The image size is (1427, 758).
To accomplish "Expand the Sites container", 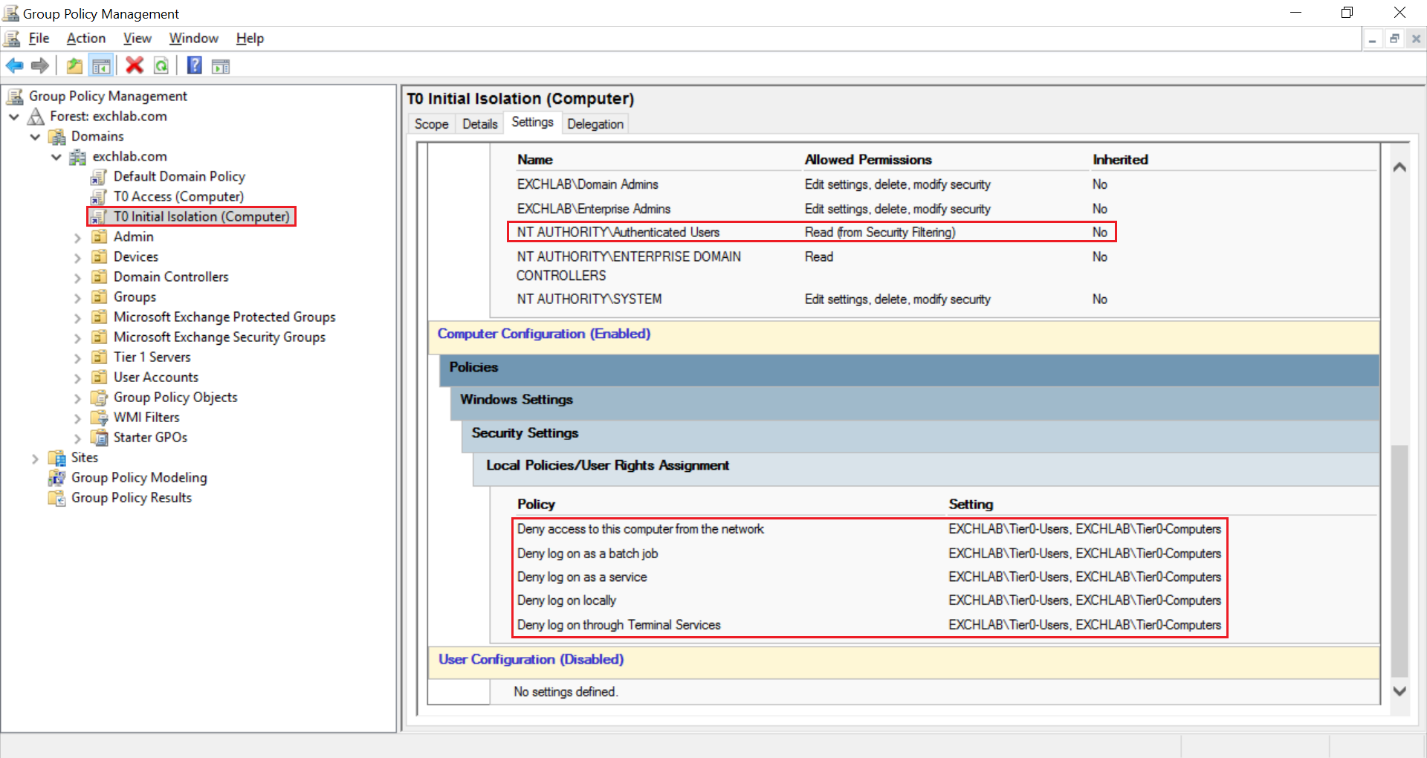I will 35,457.
